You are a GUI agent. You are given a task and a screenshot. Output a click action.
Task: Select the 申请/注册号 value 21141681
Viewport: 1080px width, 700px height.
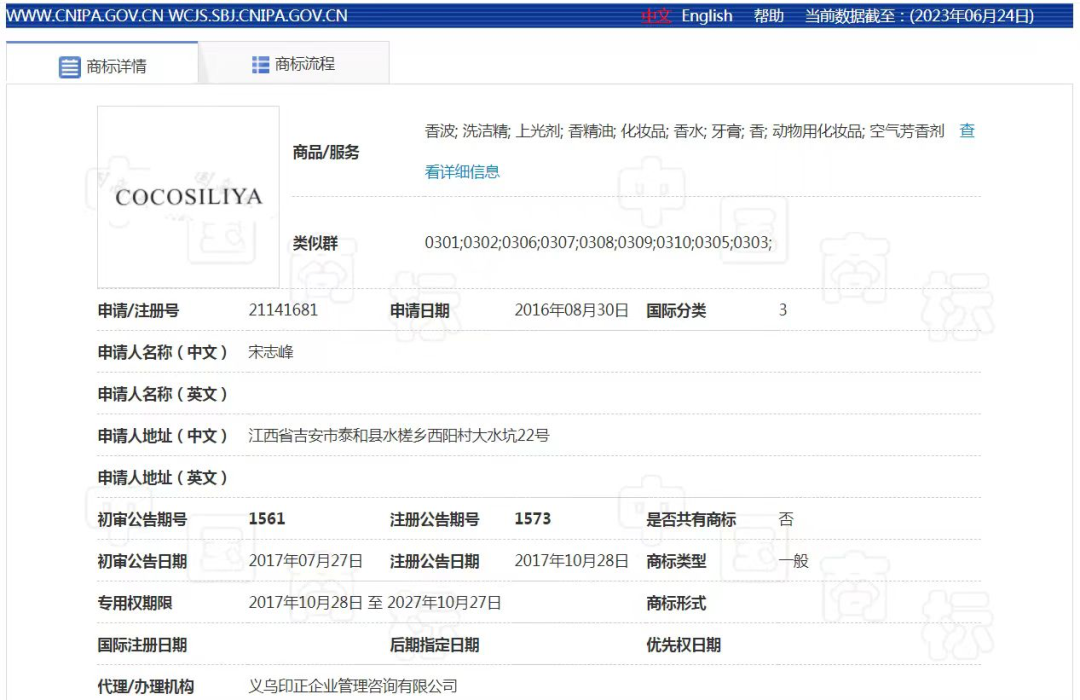click(x=286, y=310)
